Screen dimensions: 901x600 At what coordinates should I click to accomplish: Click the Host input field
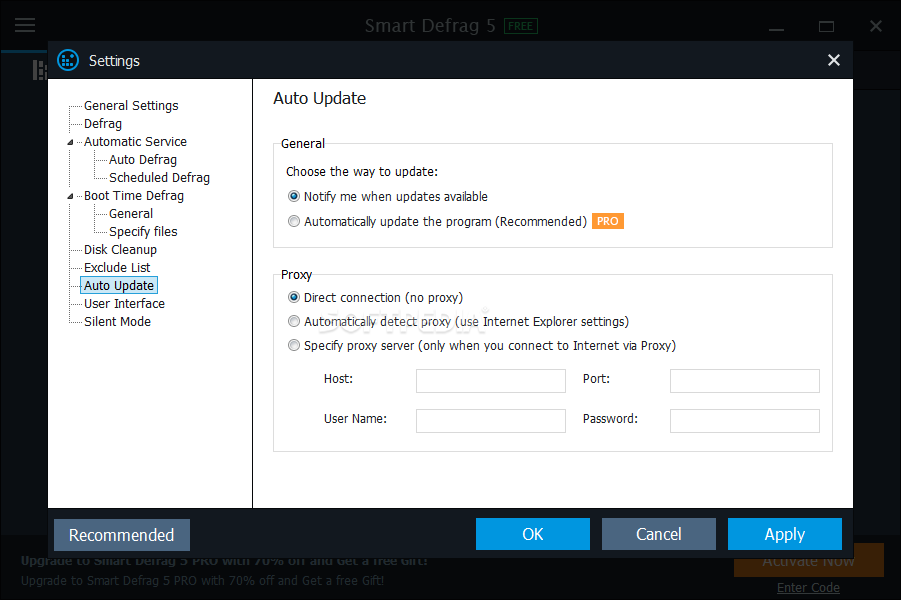[x=491, y=380]
